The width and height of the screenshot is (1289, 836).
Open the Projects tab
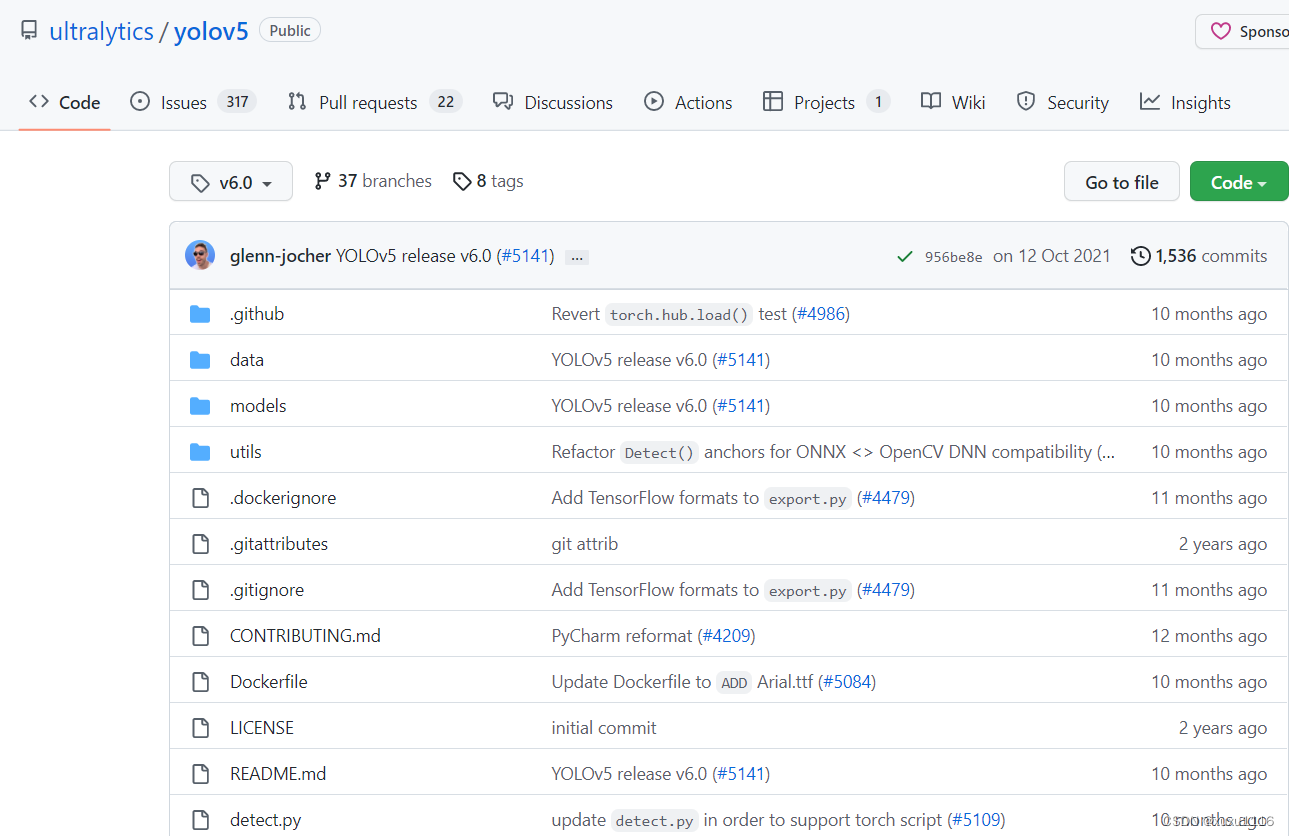[826, 102]
